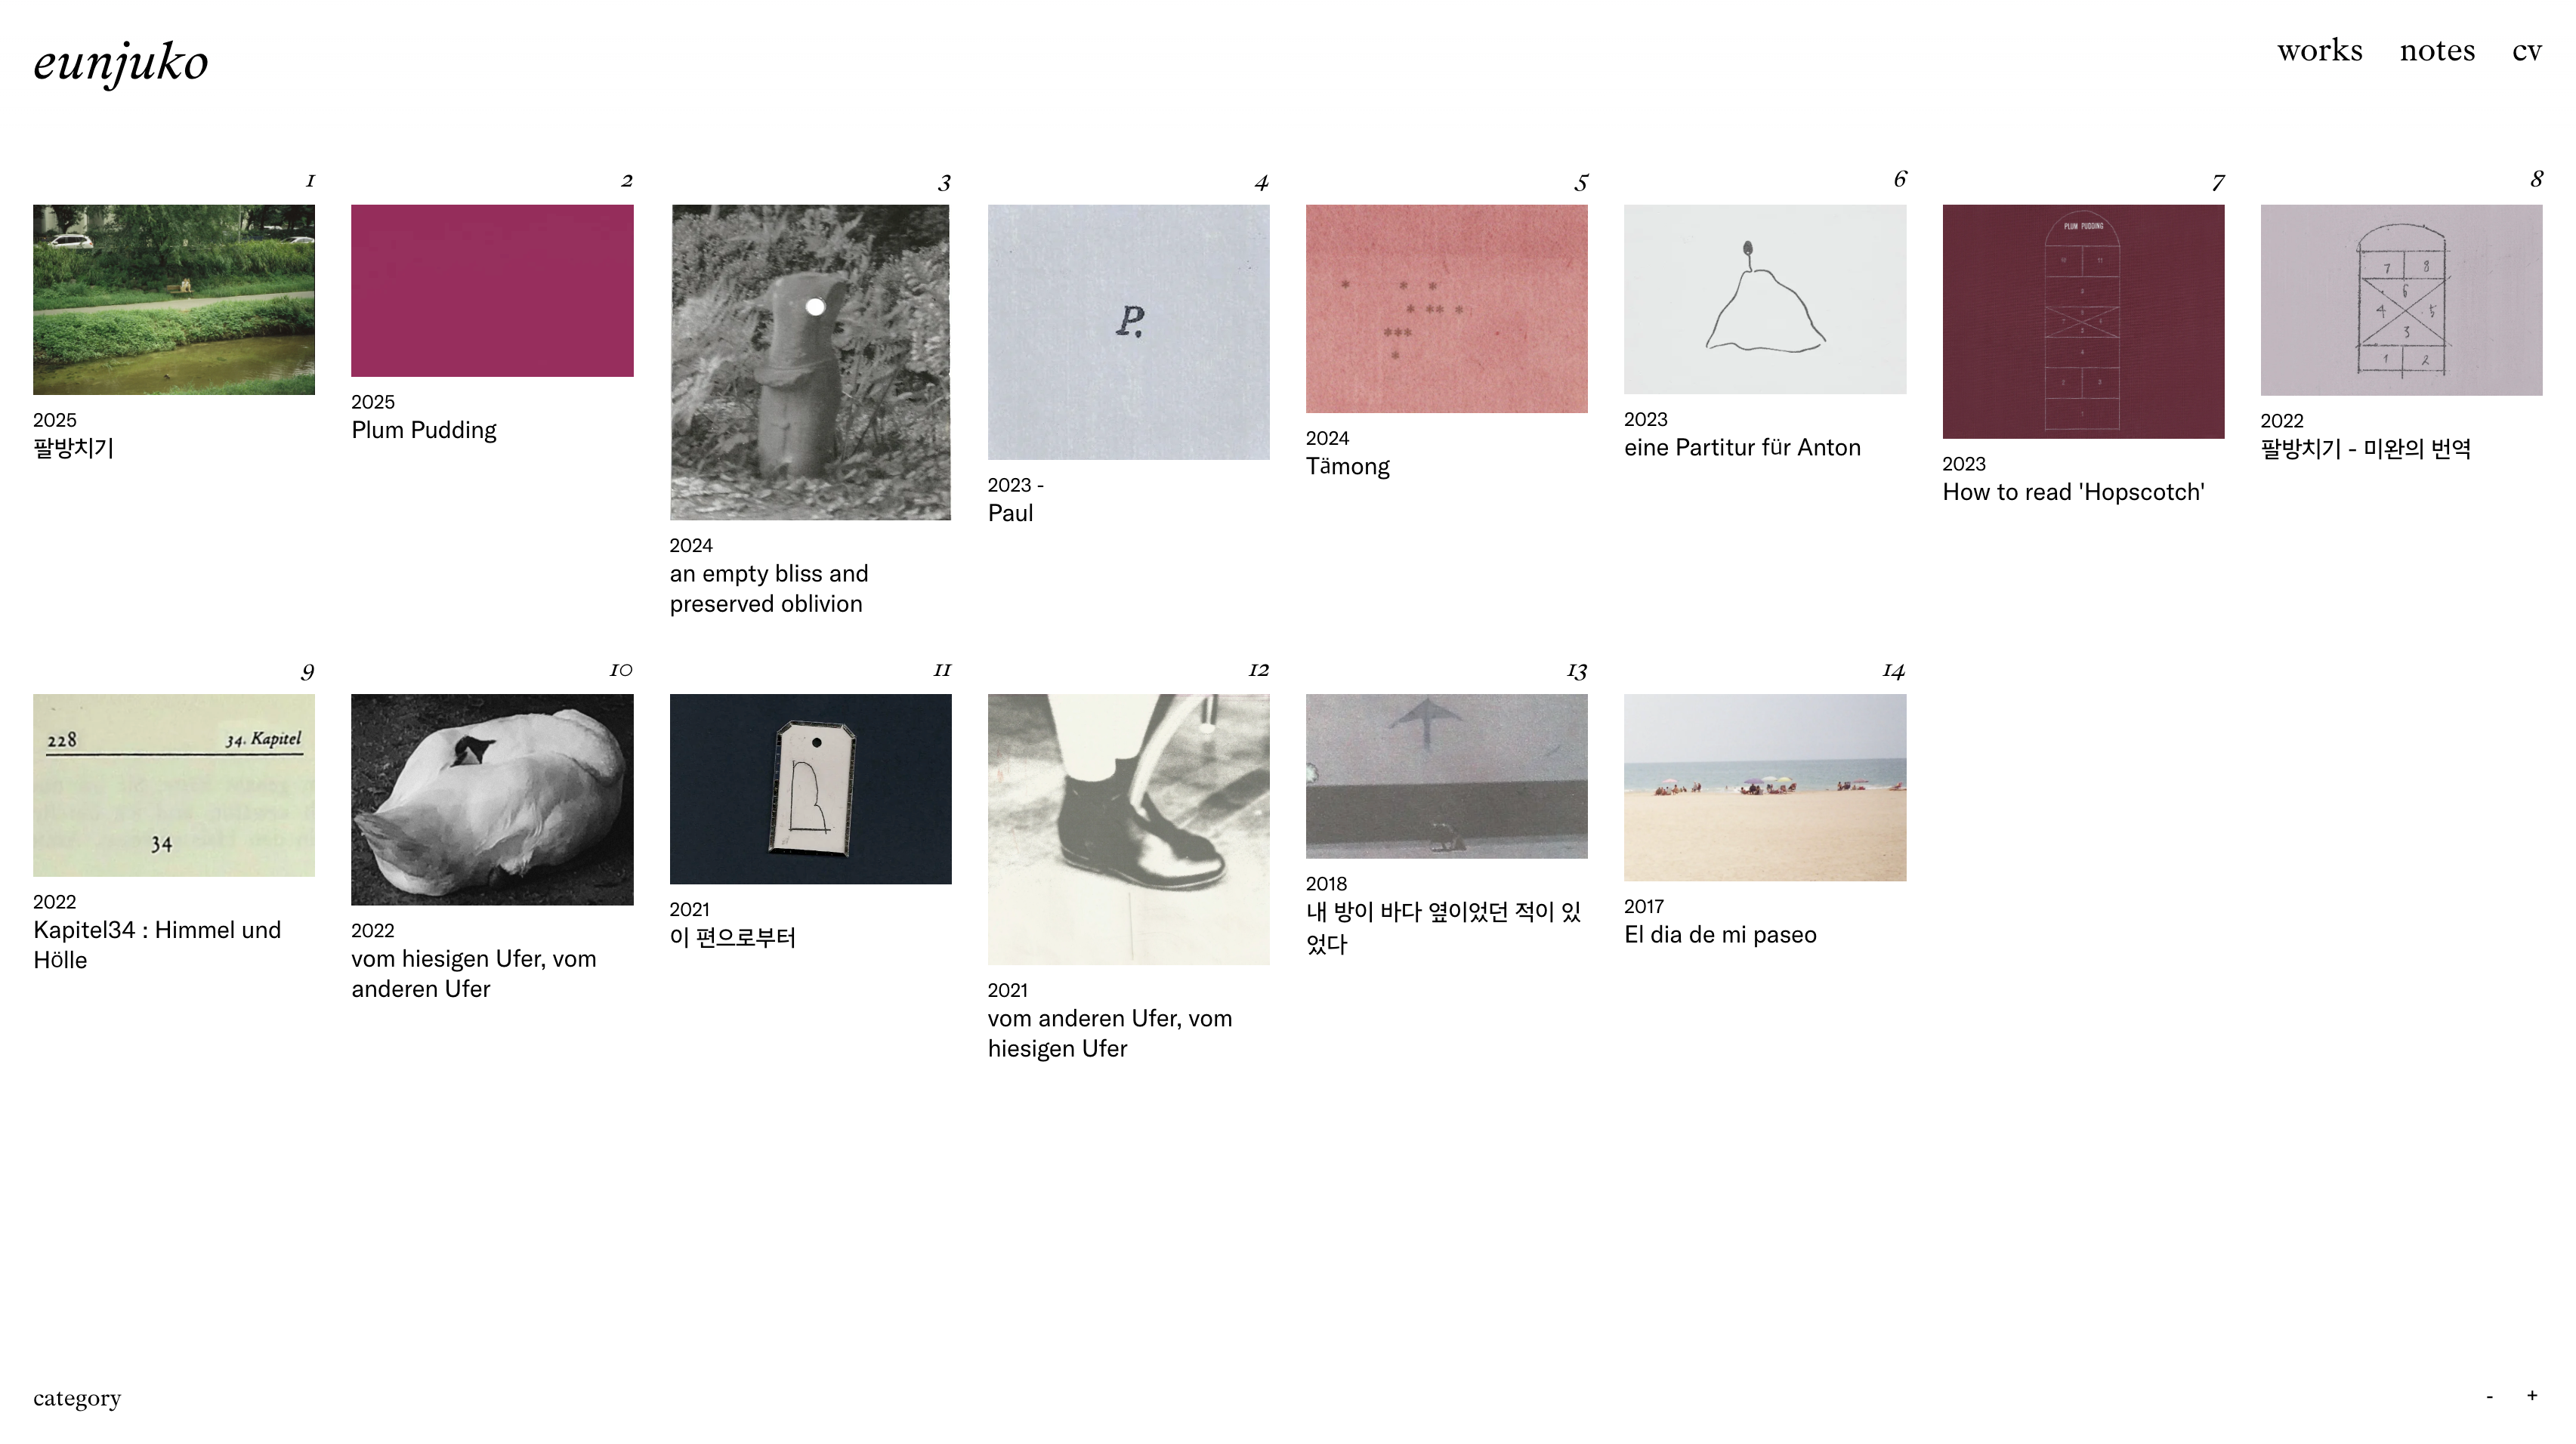
Task: Open the stone figure thumbnail
Action: (810, 362)
